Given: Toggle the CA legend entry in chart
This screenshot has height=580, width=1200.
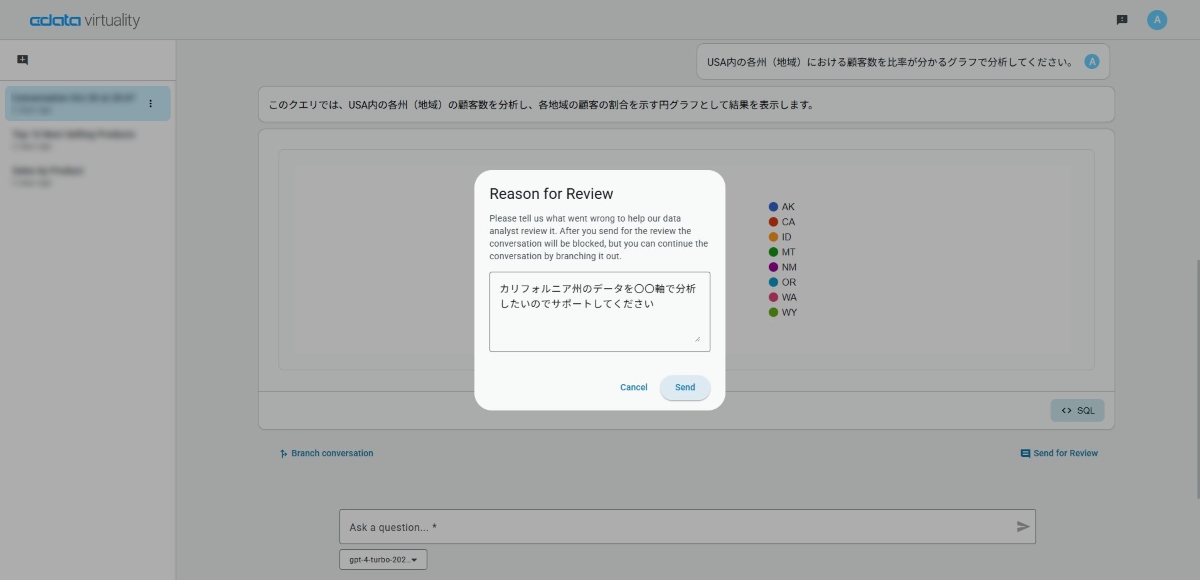Looking at the screenshot, I should (781, 222).
